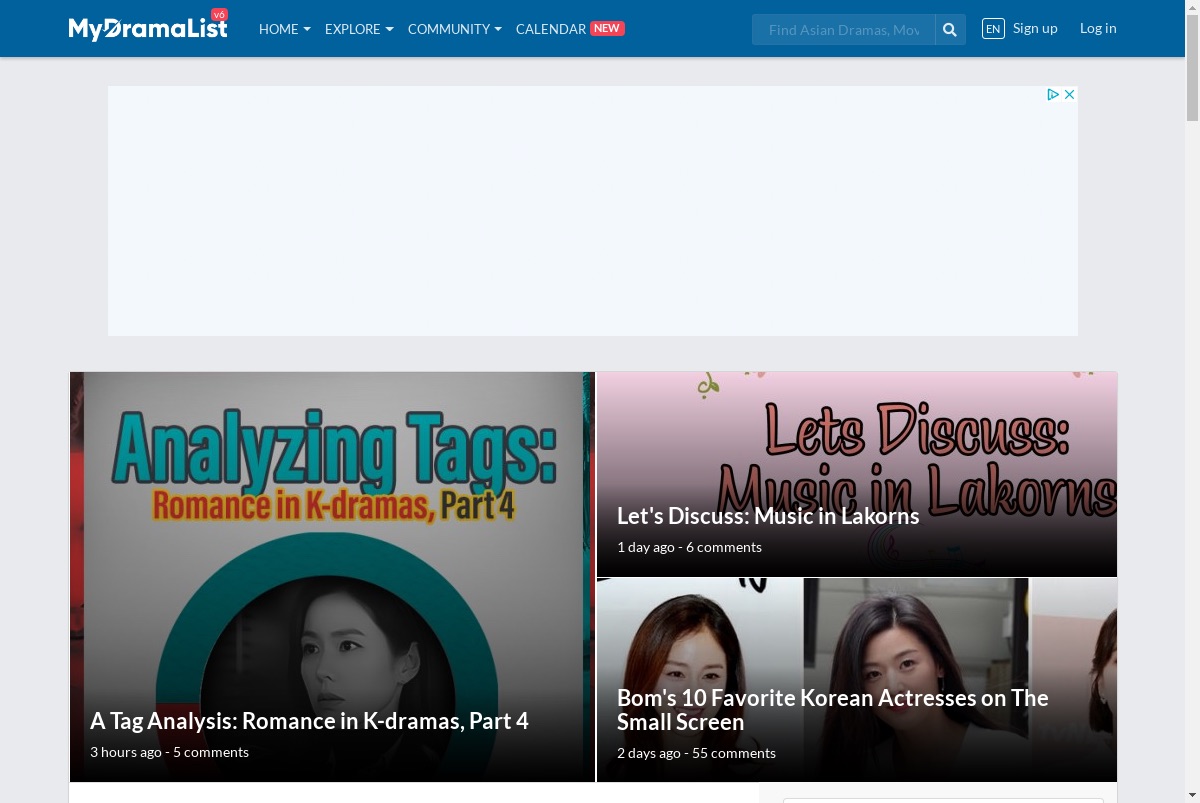Click '3 hours ago - 5 comments' text

pyautogui.click(x=169, y=752)
